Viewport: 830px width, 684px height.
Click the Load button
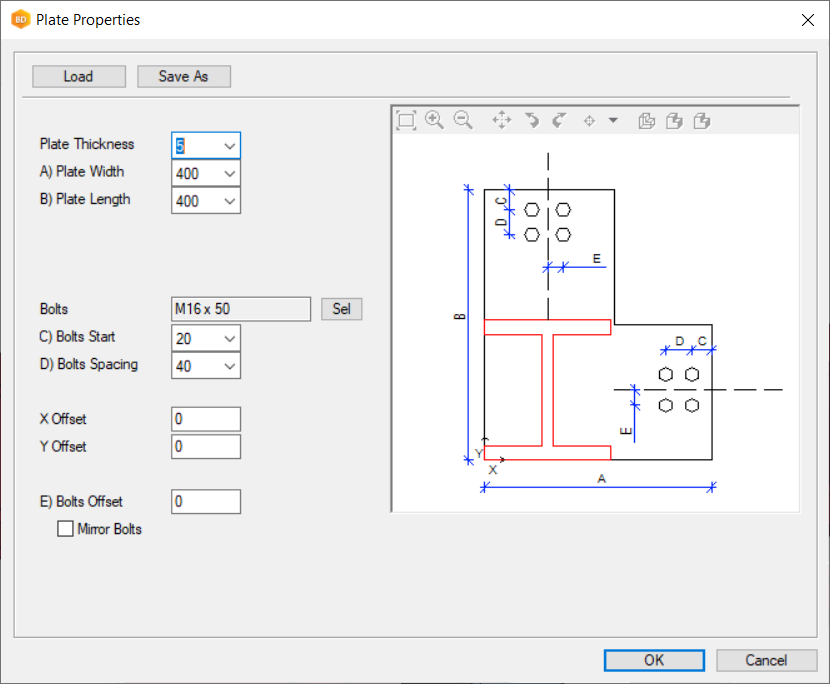pos(79,77)
